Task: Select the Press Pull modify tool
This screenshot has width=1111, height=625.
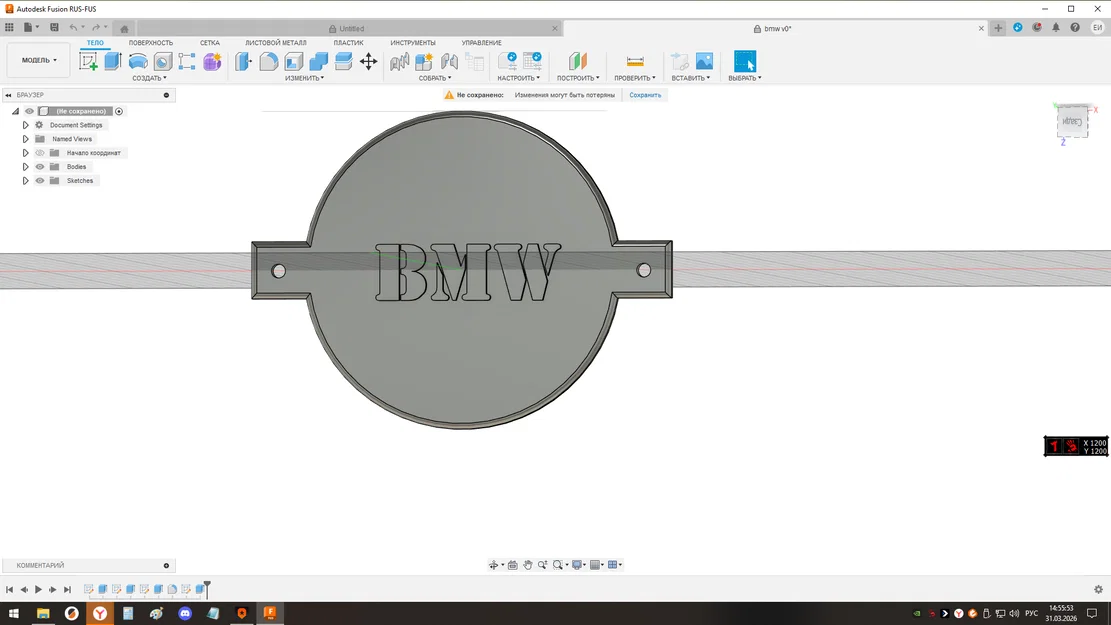Action: coord(243,61)
